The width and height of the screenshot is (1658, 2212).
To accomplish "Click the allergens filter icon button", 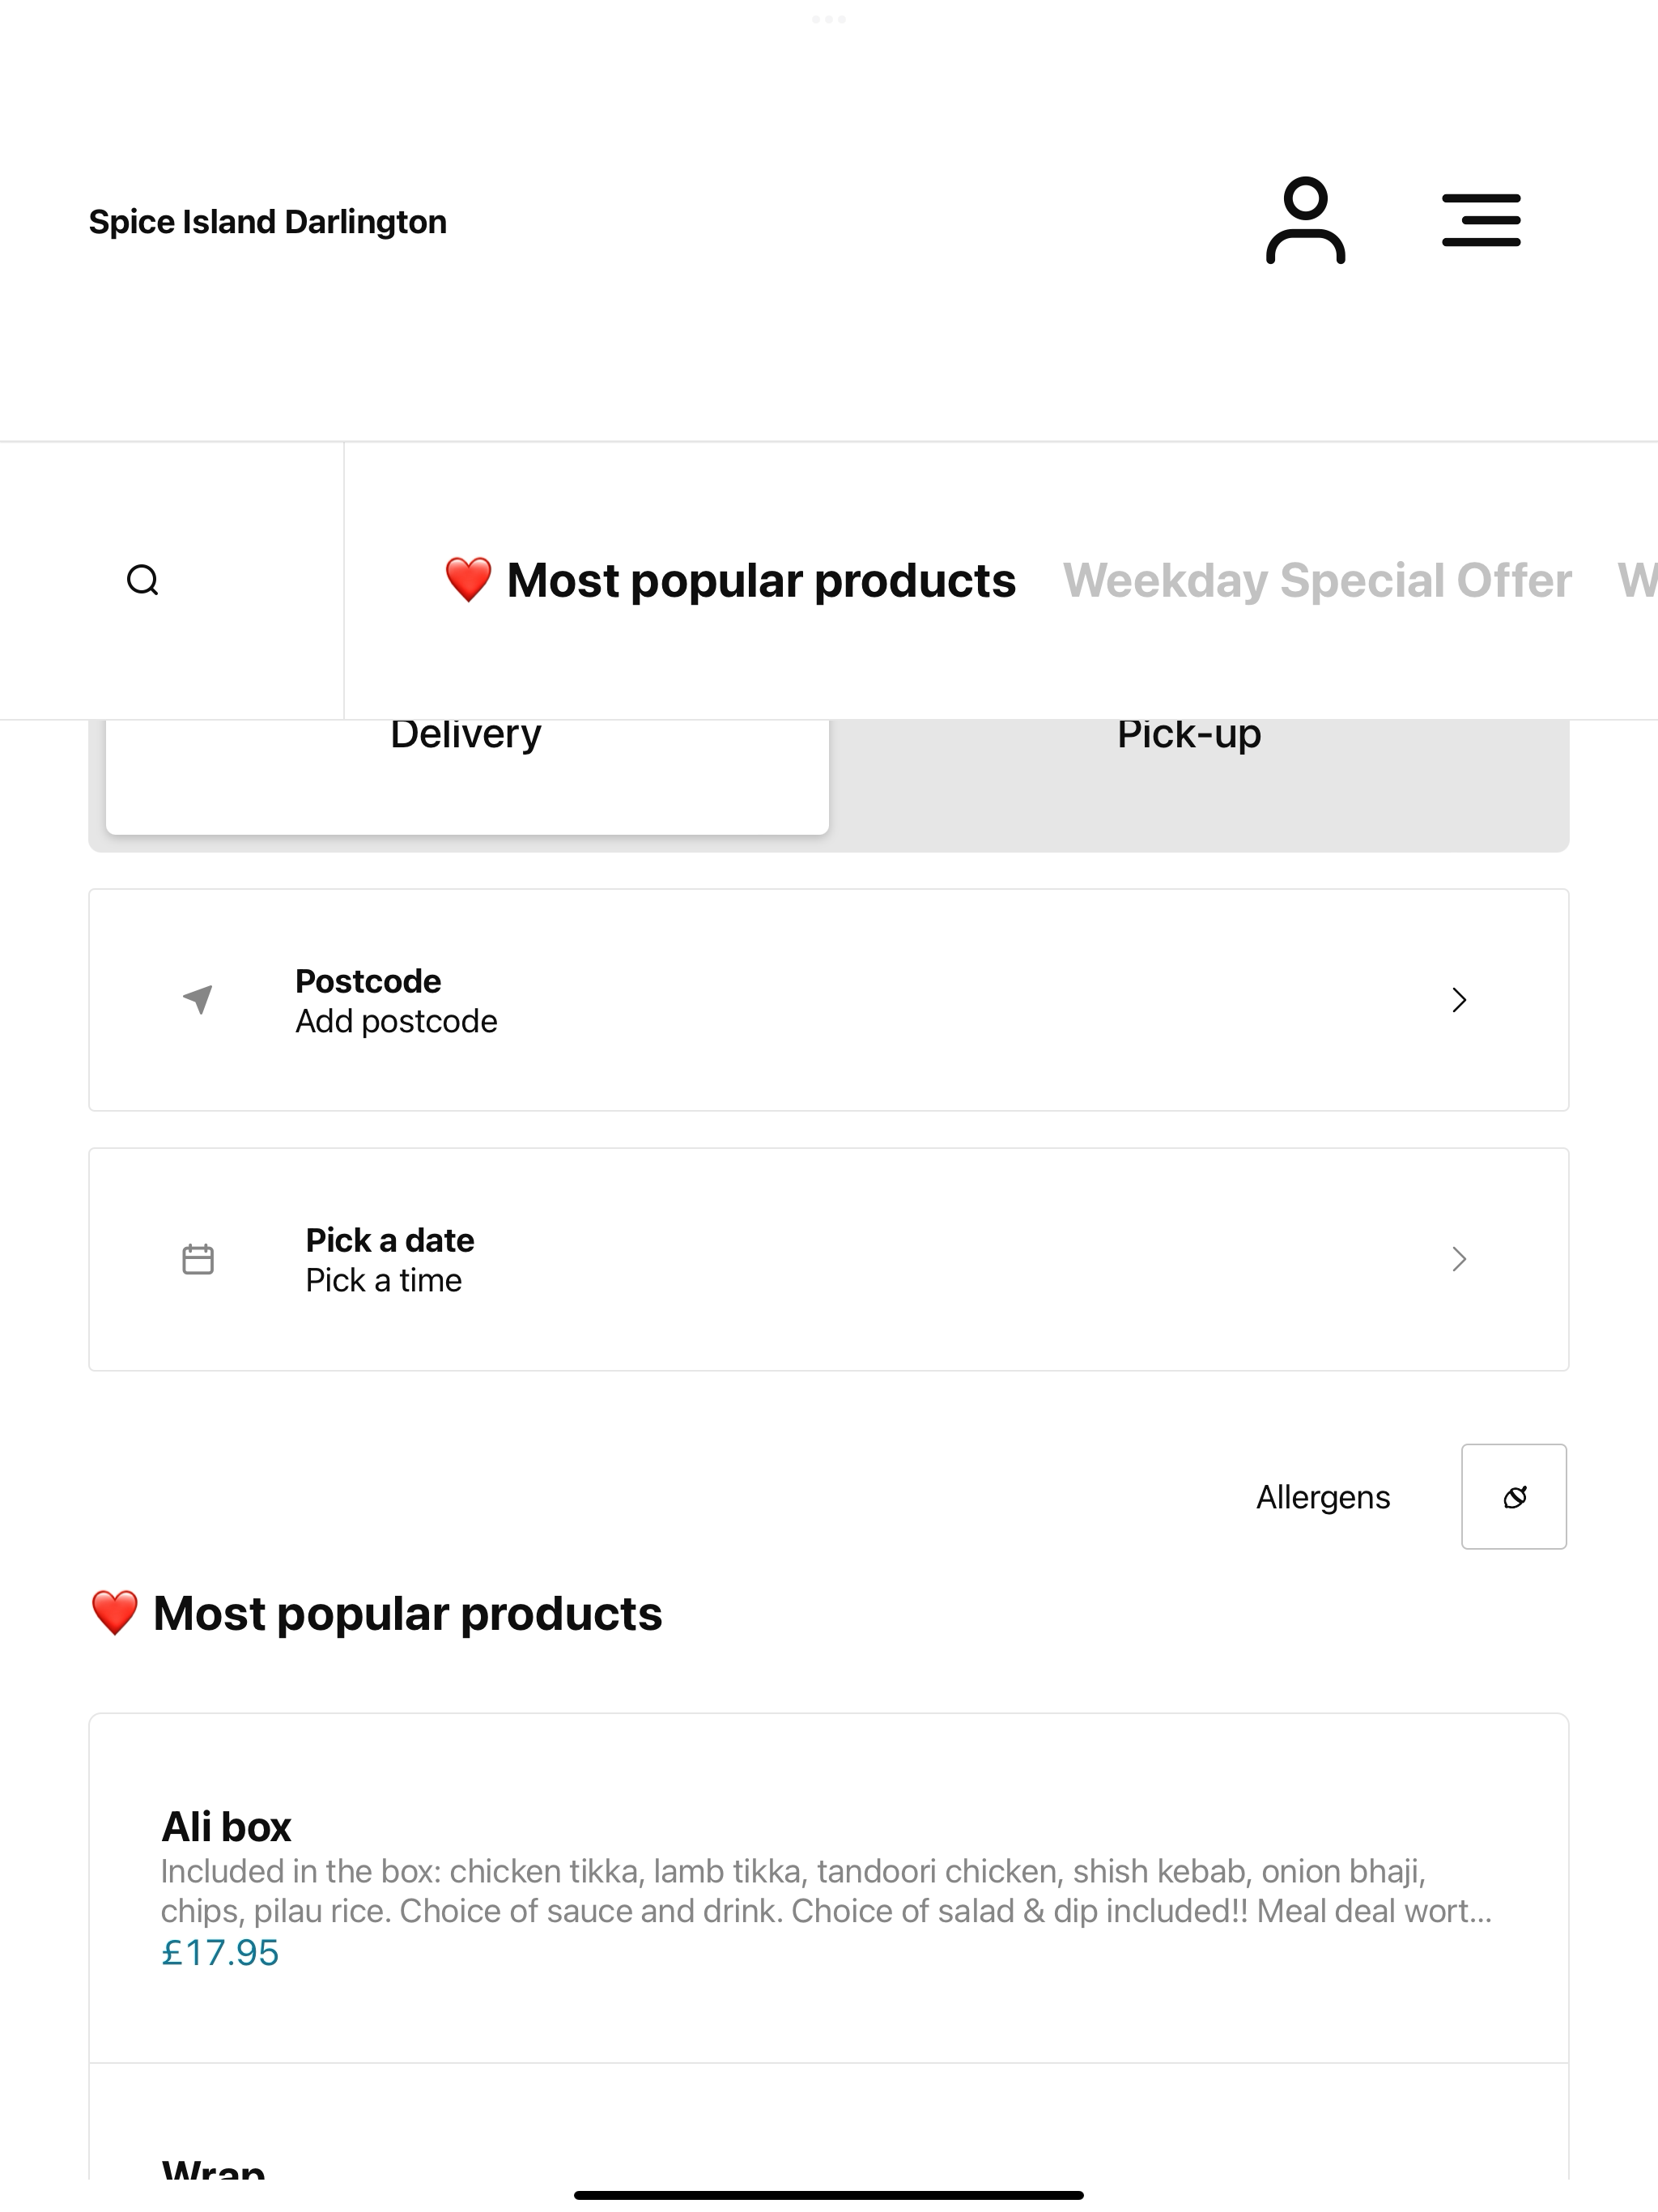I will point(1514,1496).
